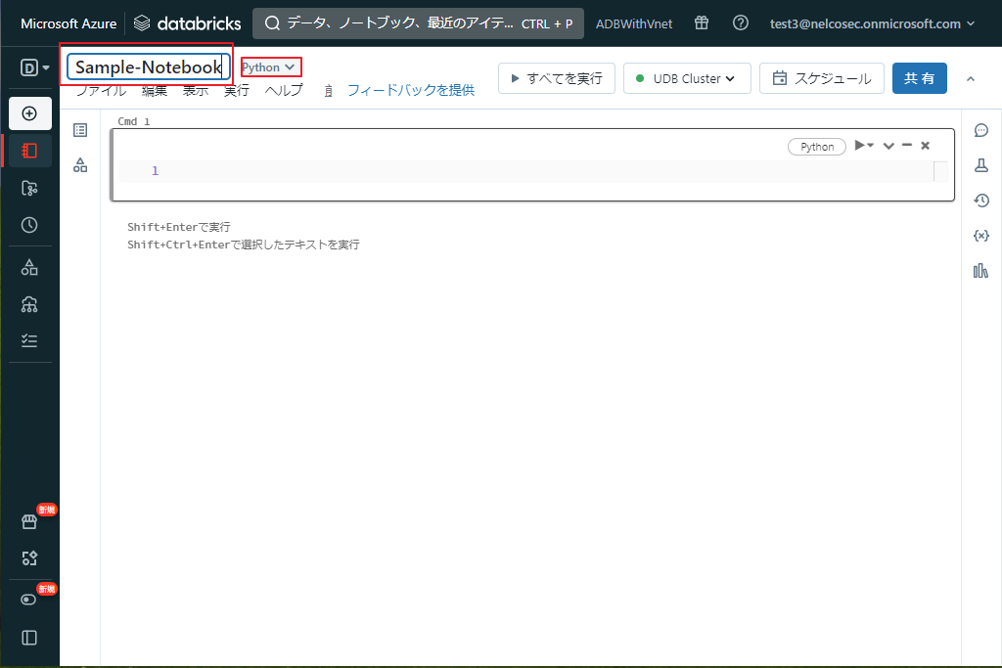Minimize cell Cmd 1 with dash icon
Screen dimensions: 1002x668
pos(907,146)
